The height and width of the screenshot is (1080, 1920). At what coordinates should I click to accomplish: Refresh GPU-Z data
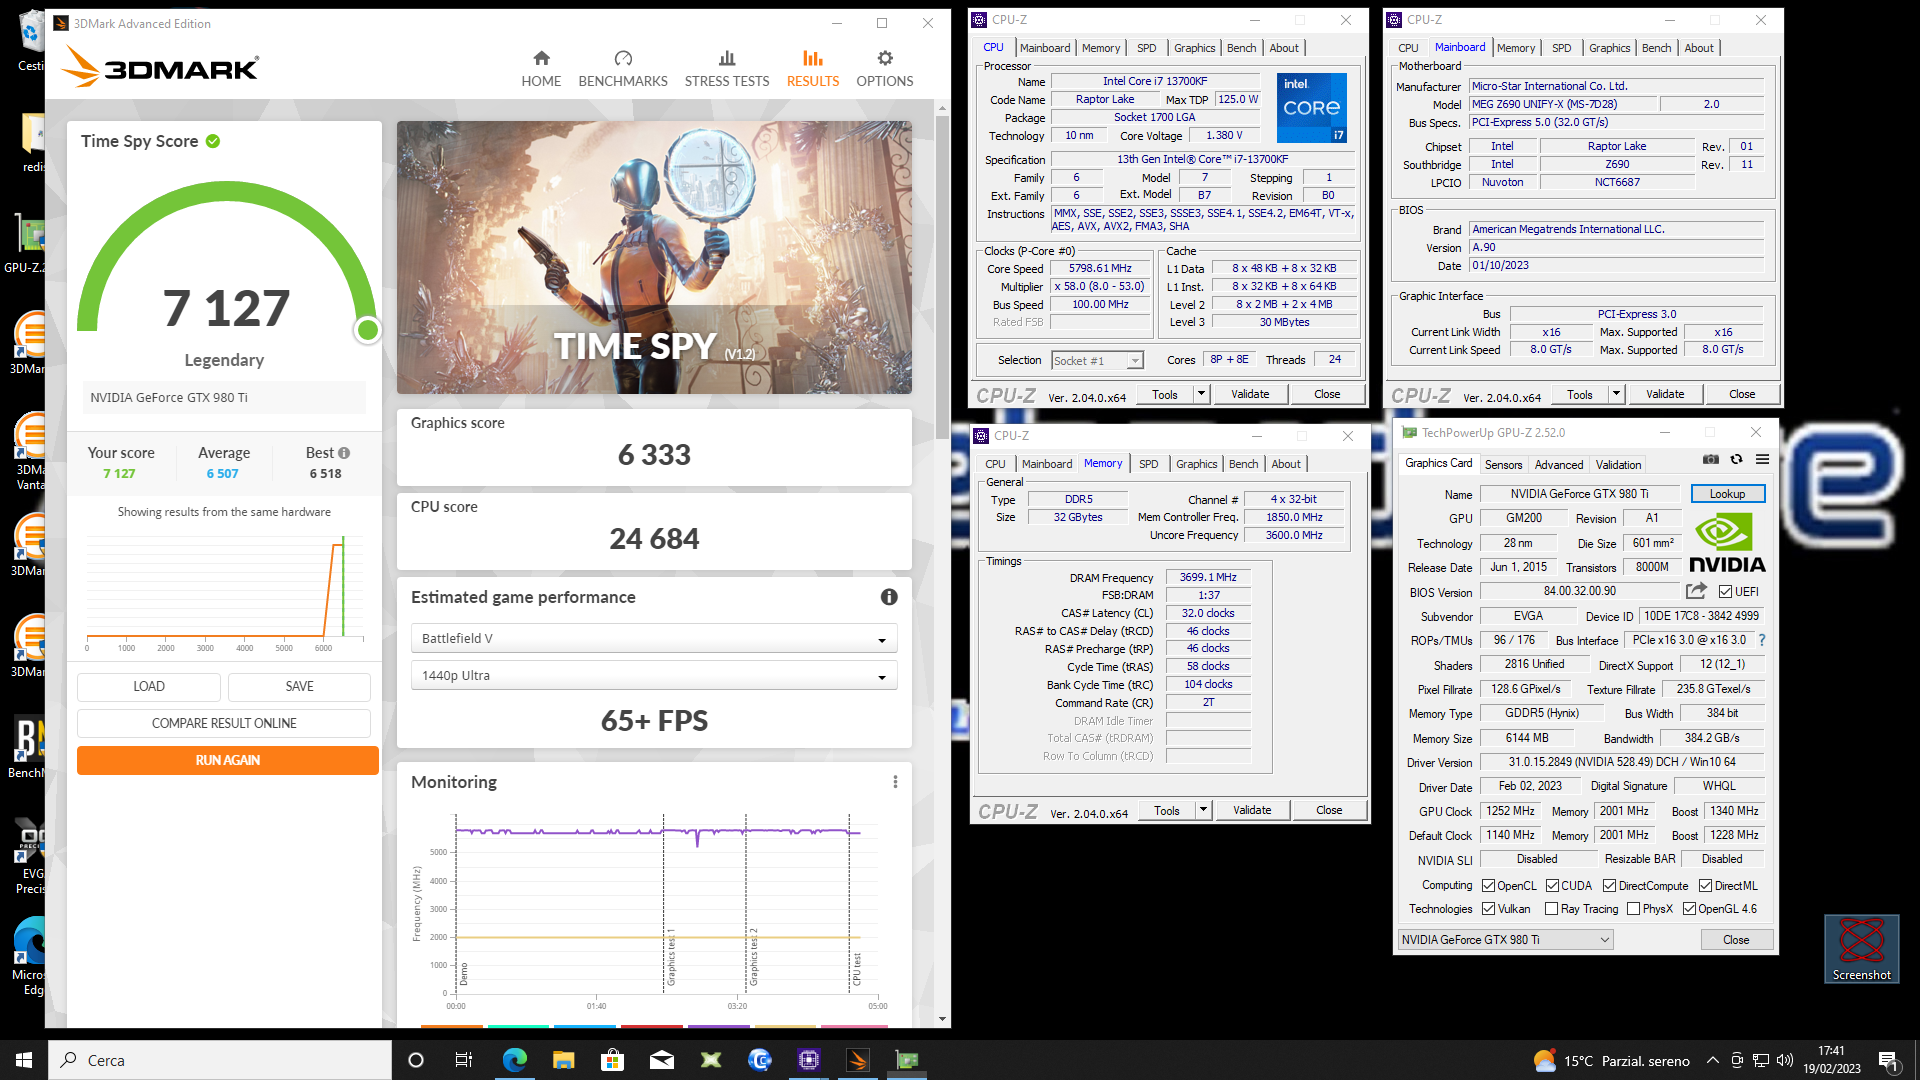coord(1737,459)
